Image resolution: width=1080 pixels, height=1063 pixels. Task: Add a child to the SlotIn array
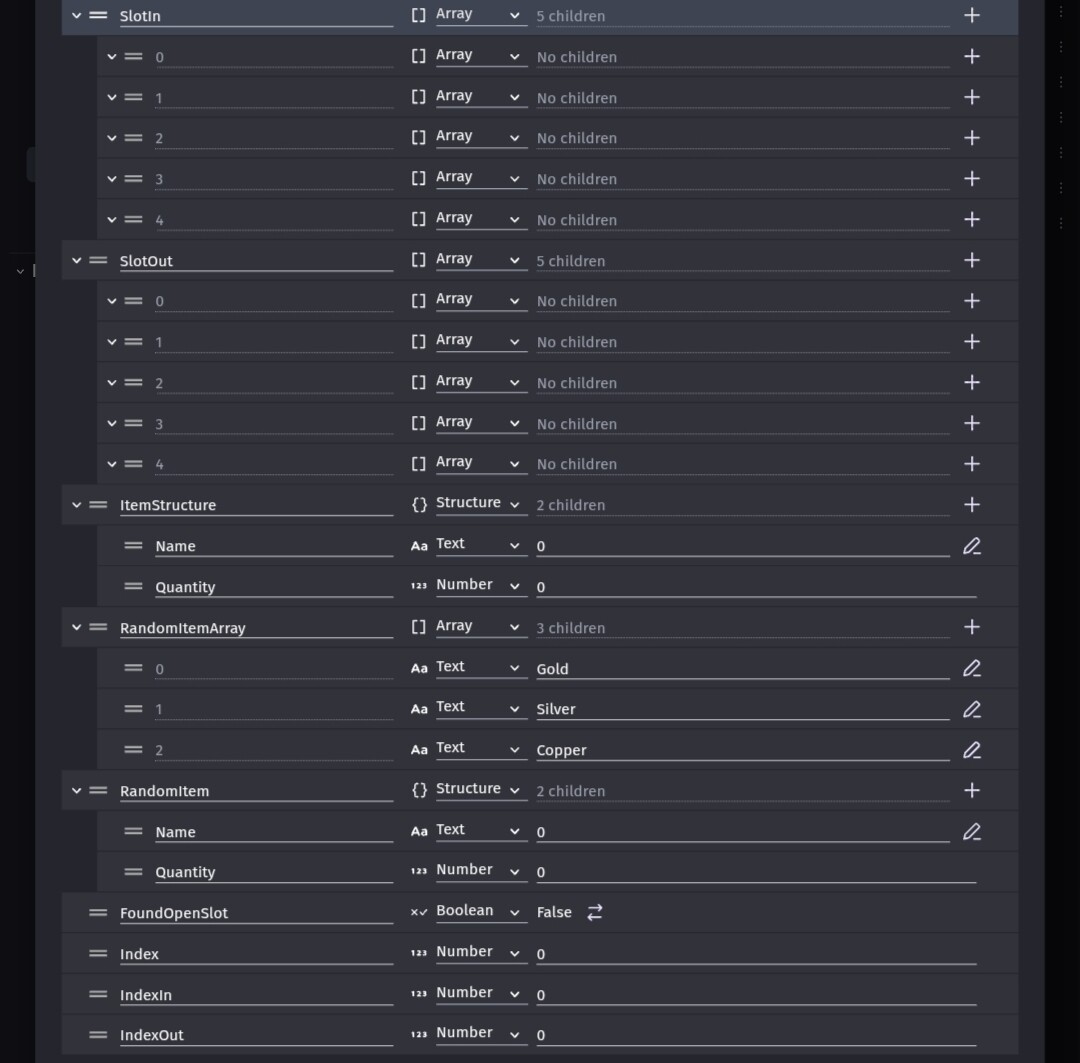971,16
